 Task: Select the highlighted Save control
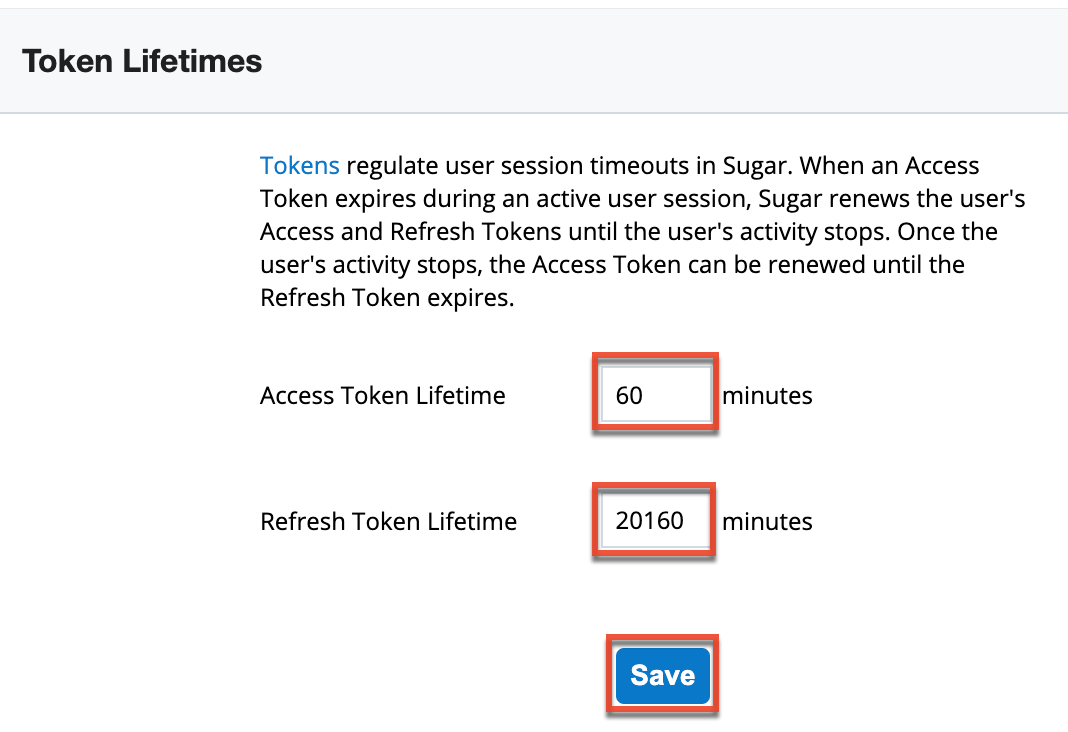(x=662, y=675)
